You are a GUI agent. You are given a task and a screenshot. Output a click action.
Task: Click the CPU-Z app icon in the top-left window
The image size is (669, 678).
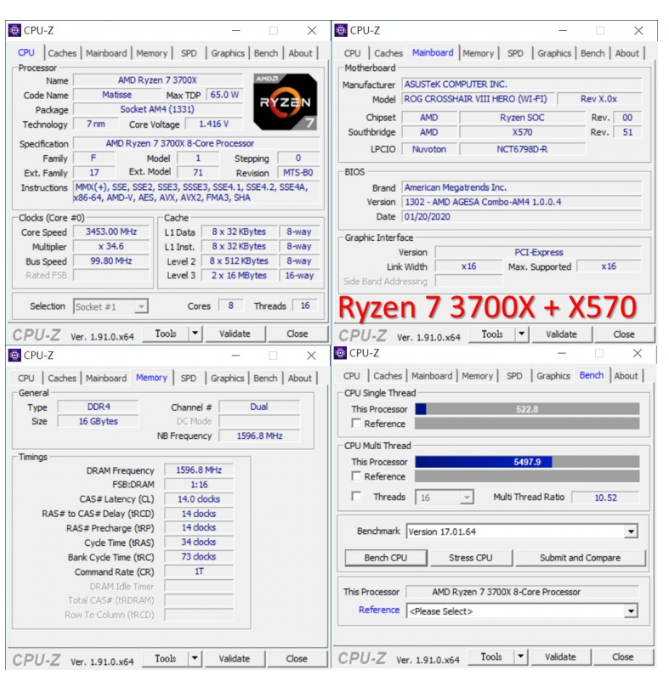[15, 30]
